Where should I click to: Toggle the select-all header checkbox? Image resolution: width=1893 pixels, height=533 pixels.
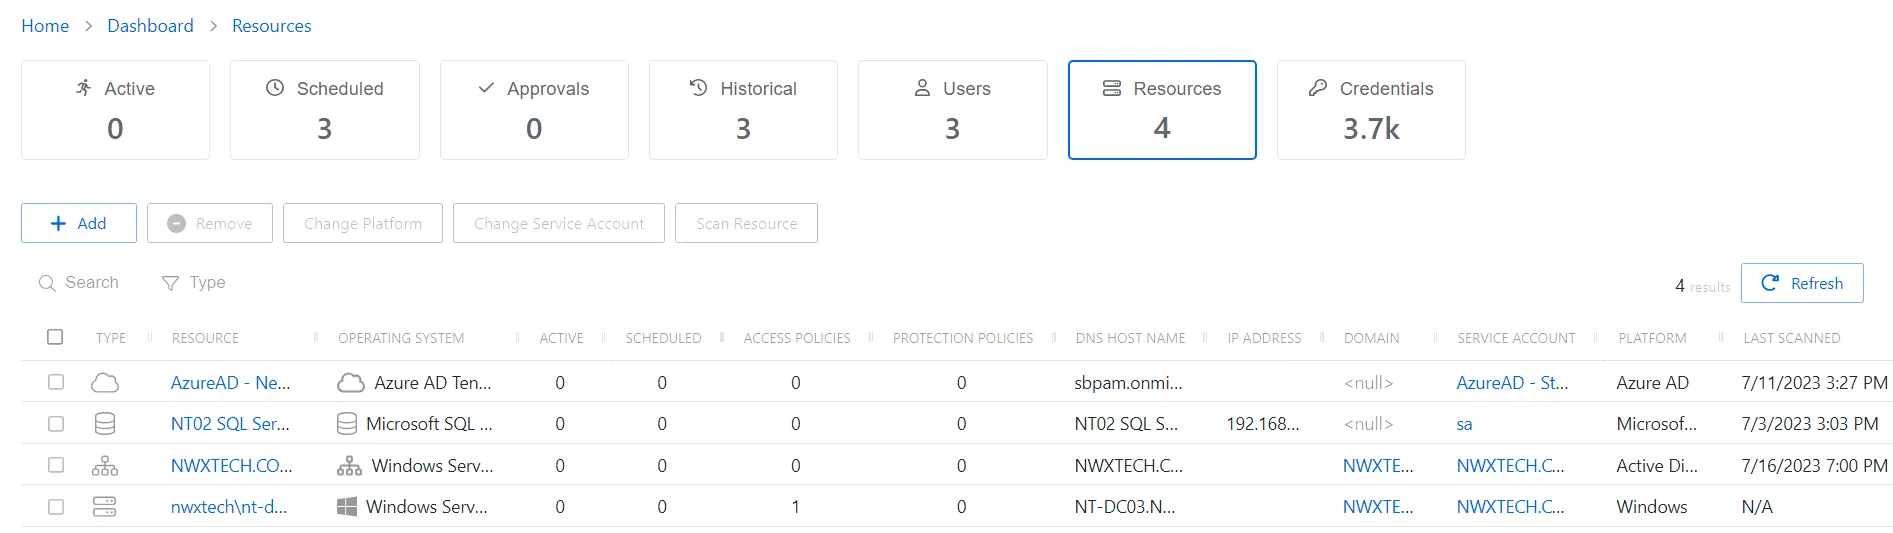click(55, 337)
